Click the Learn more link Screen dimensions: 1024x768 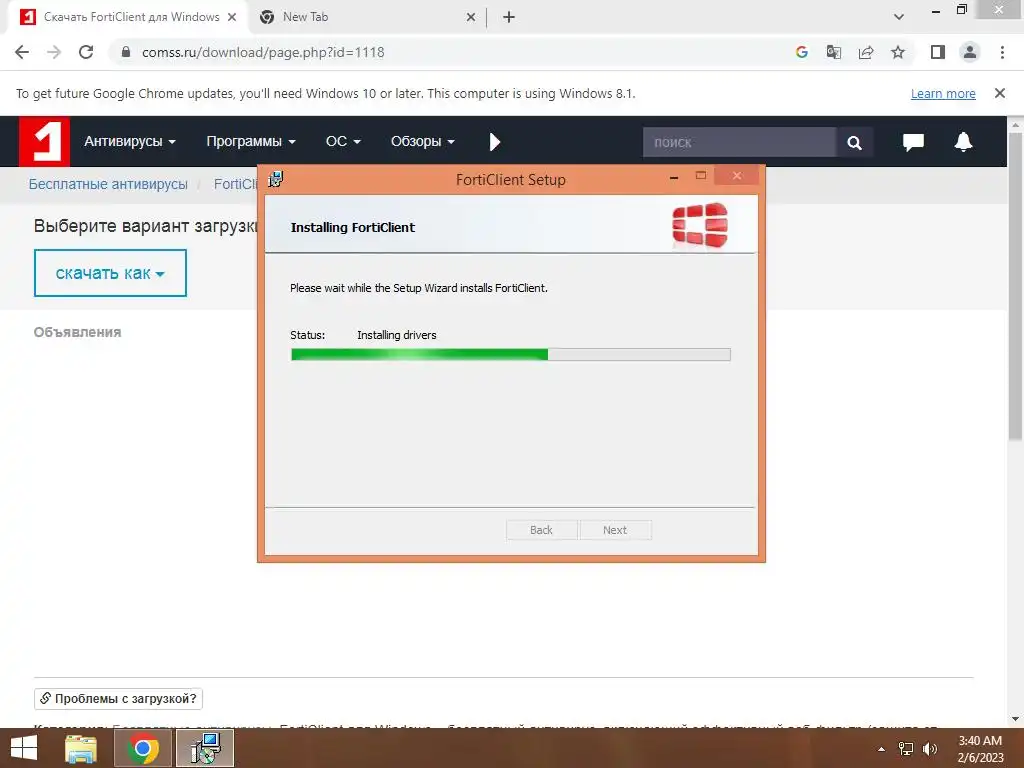pyautogui.click(x=943, y=93)
